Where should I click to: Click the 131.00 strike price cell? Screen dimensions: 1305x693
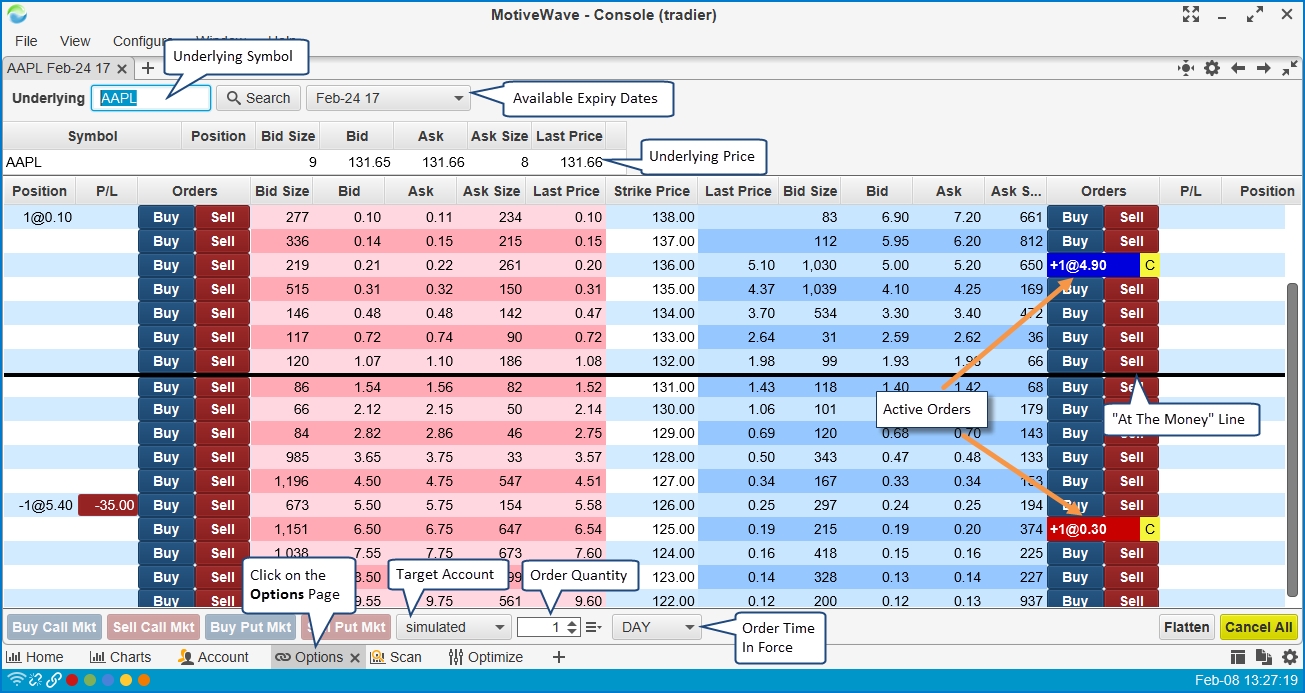pos(652,387)
